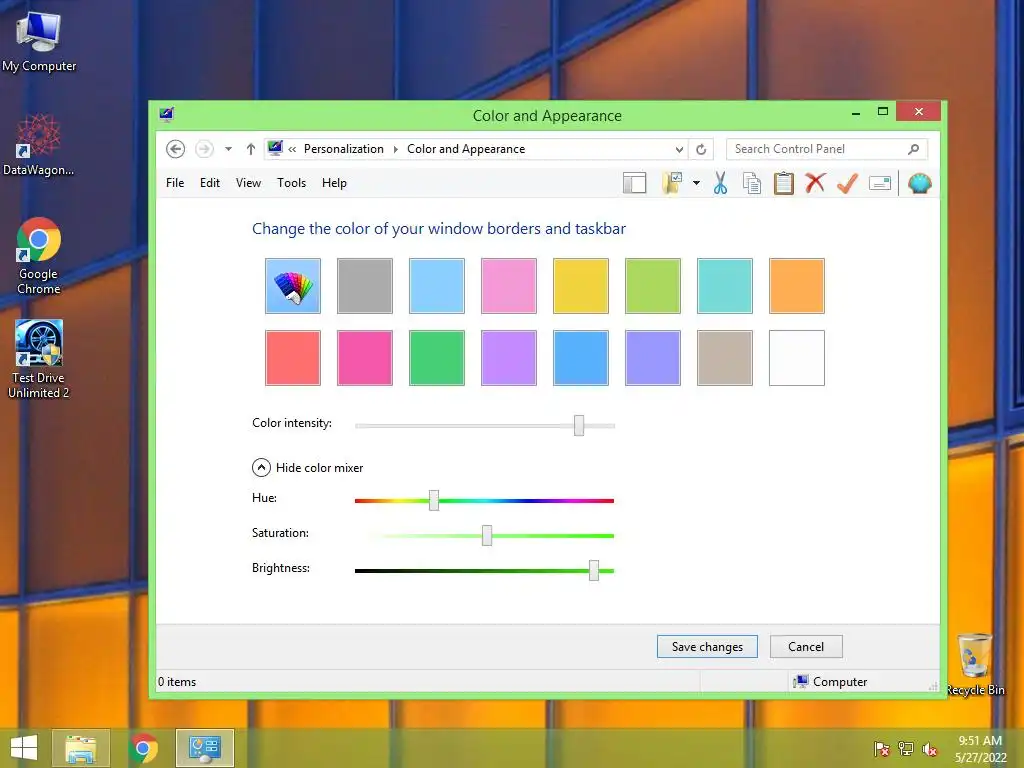The width and height of the screenshot is (1024, 768).
Task: Click the network tray icon
Action: pos(906,749)
